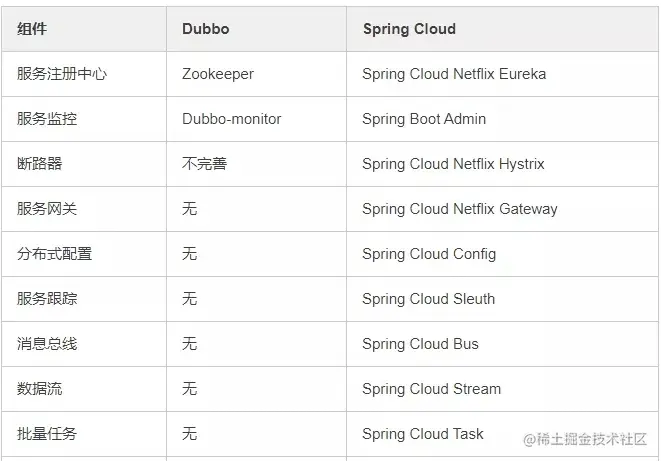Click the 分布式配置 row label

pos(54,254)
